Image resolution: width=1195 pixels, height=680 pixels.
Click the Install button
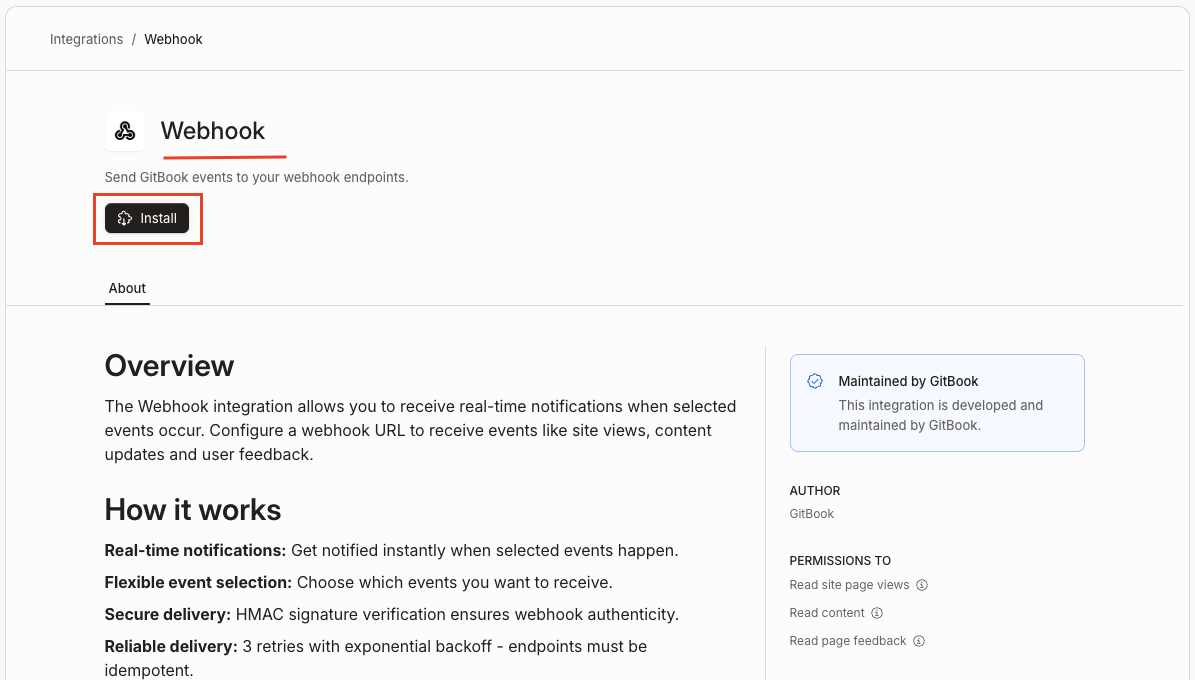147,218
